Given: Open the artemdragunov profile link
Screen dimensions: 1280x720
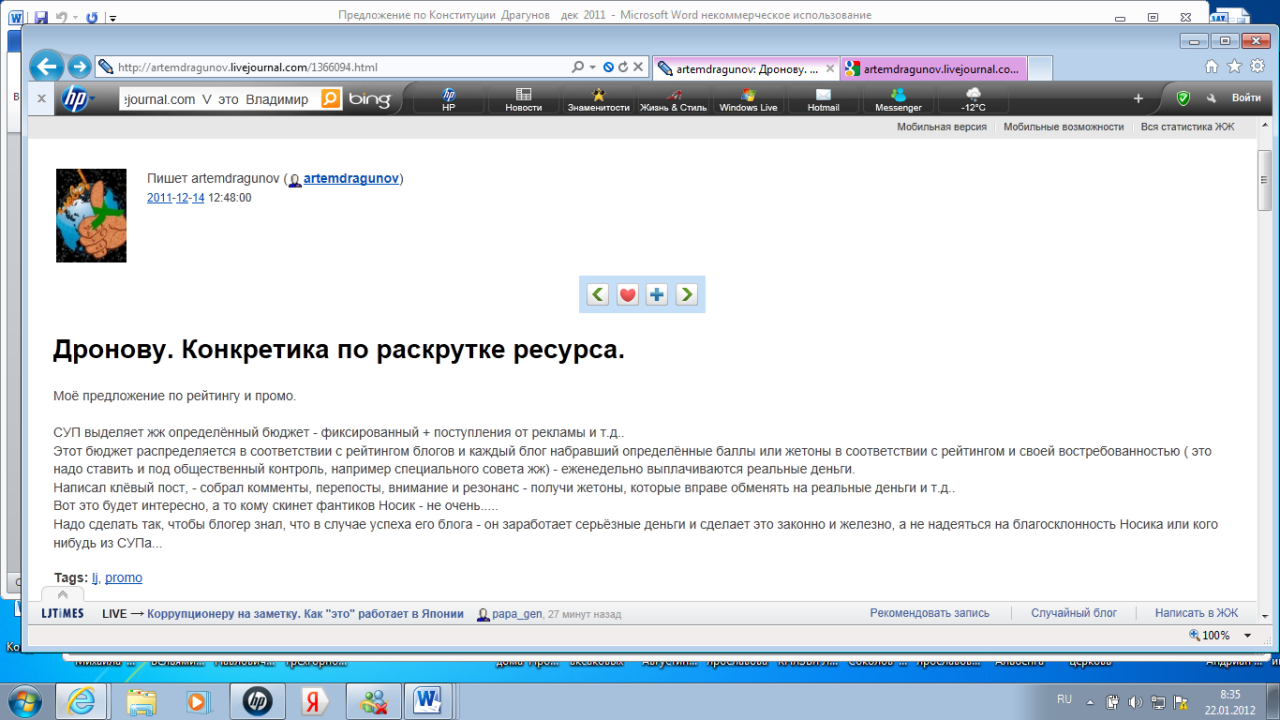Looking at the screenshot, I should click(x=351, y=179).
